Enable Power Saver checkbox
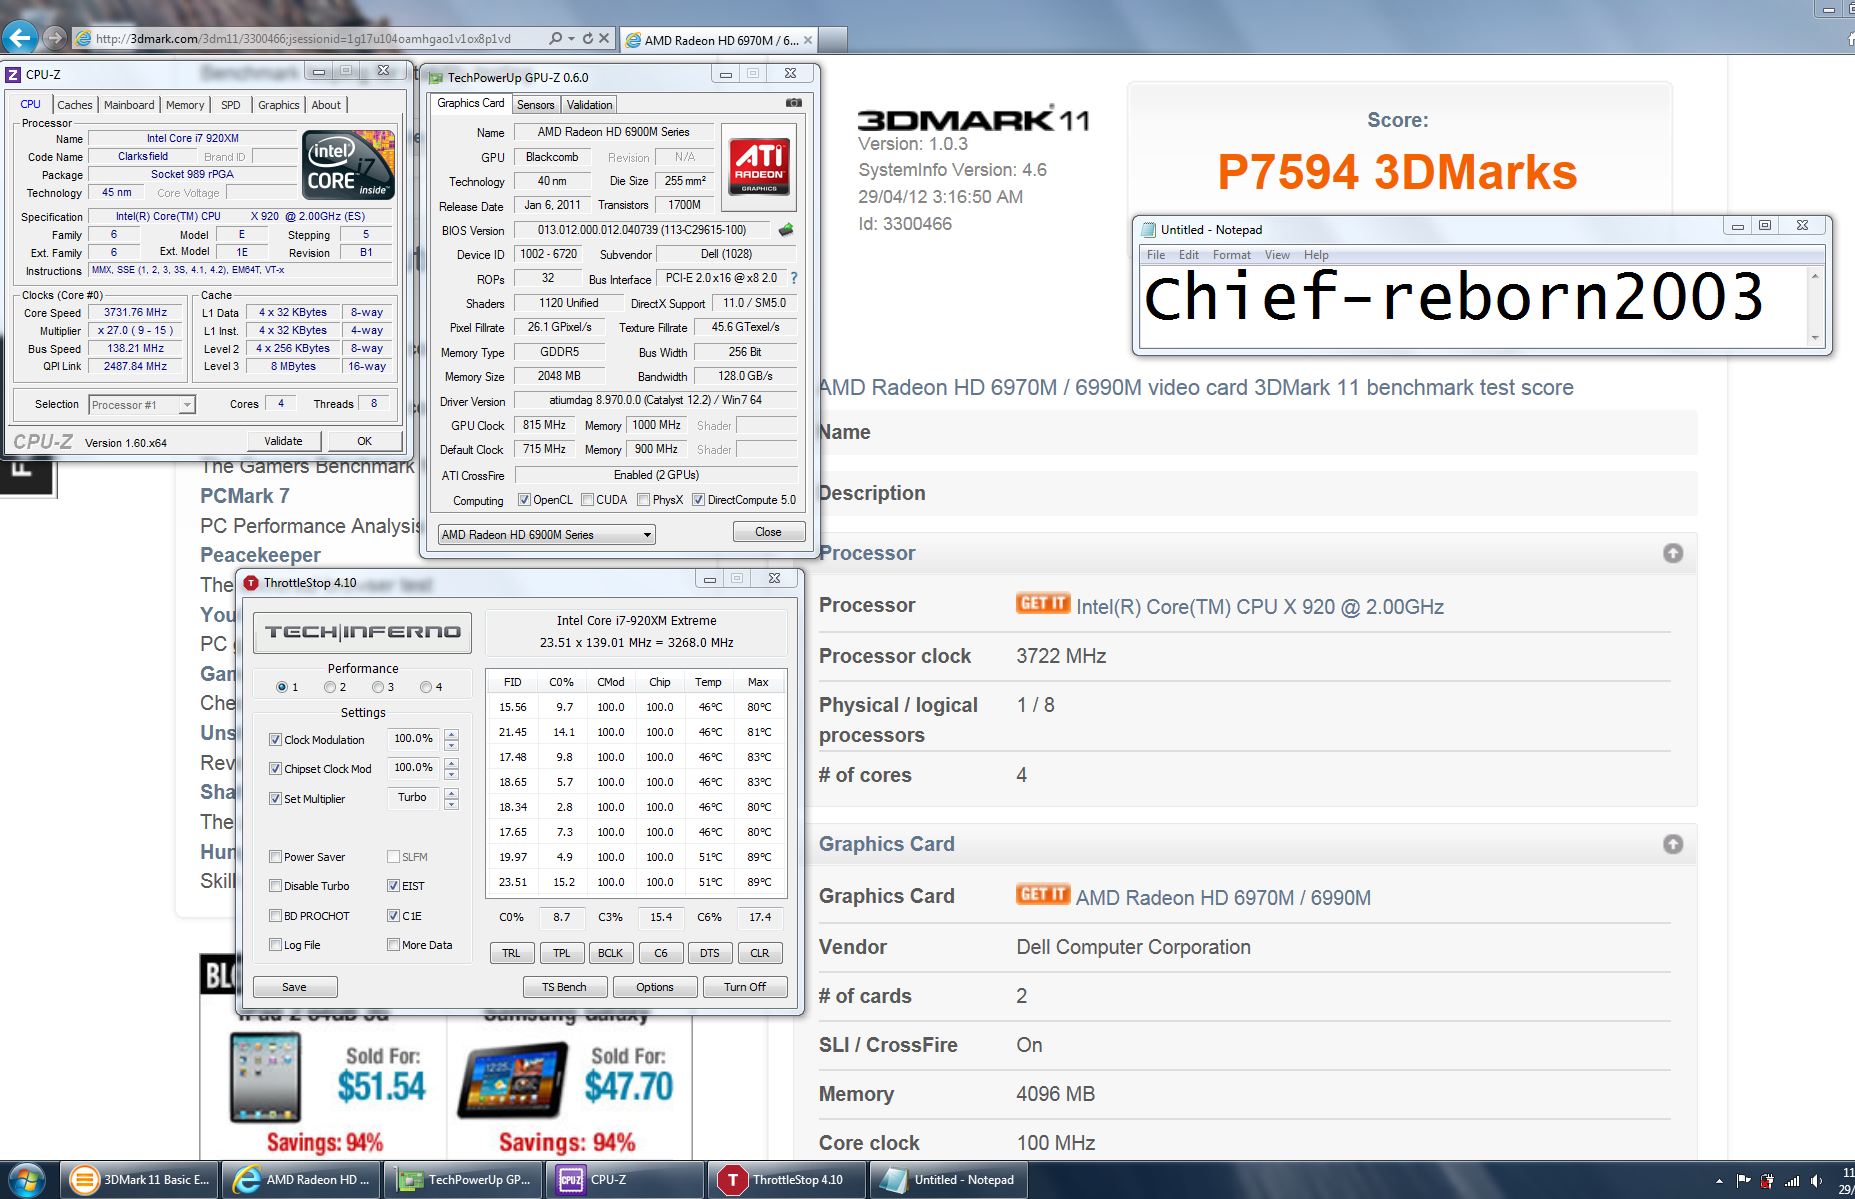 pyautogui.click(x=275, y=857)
